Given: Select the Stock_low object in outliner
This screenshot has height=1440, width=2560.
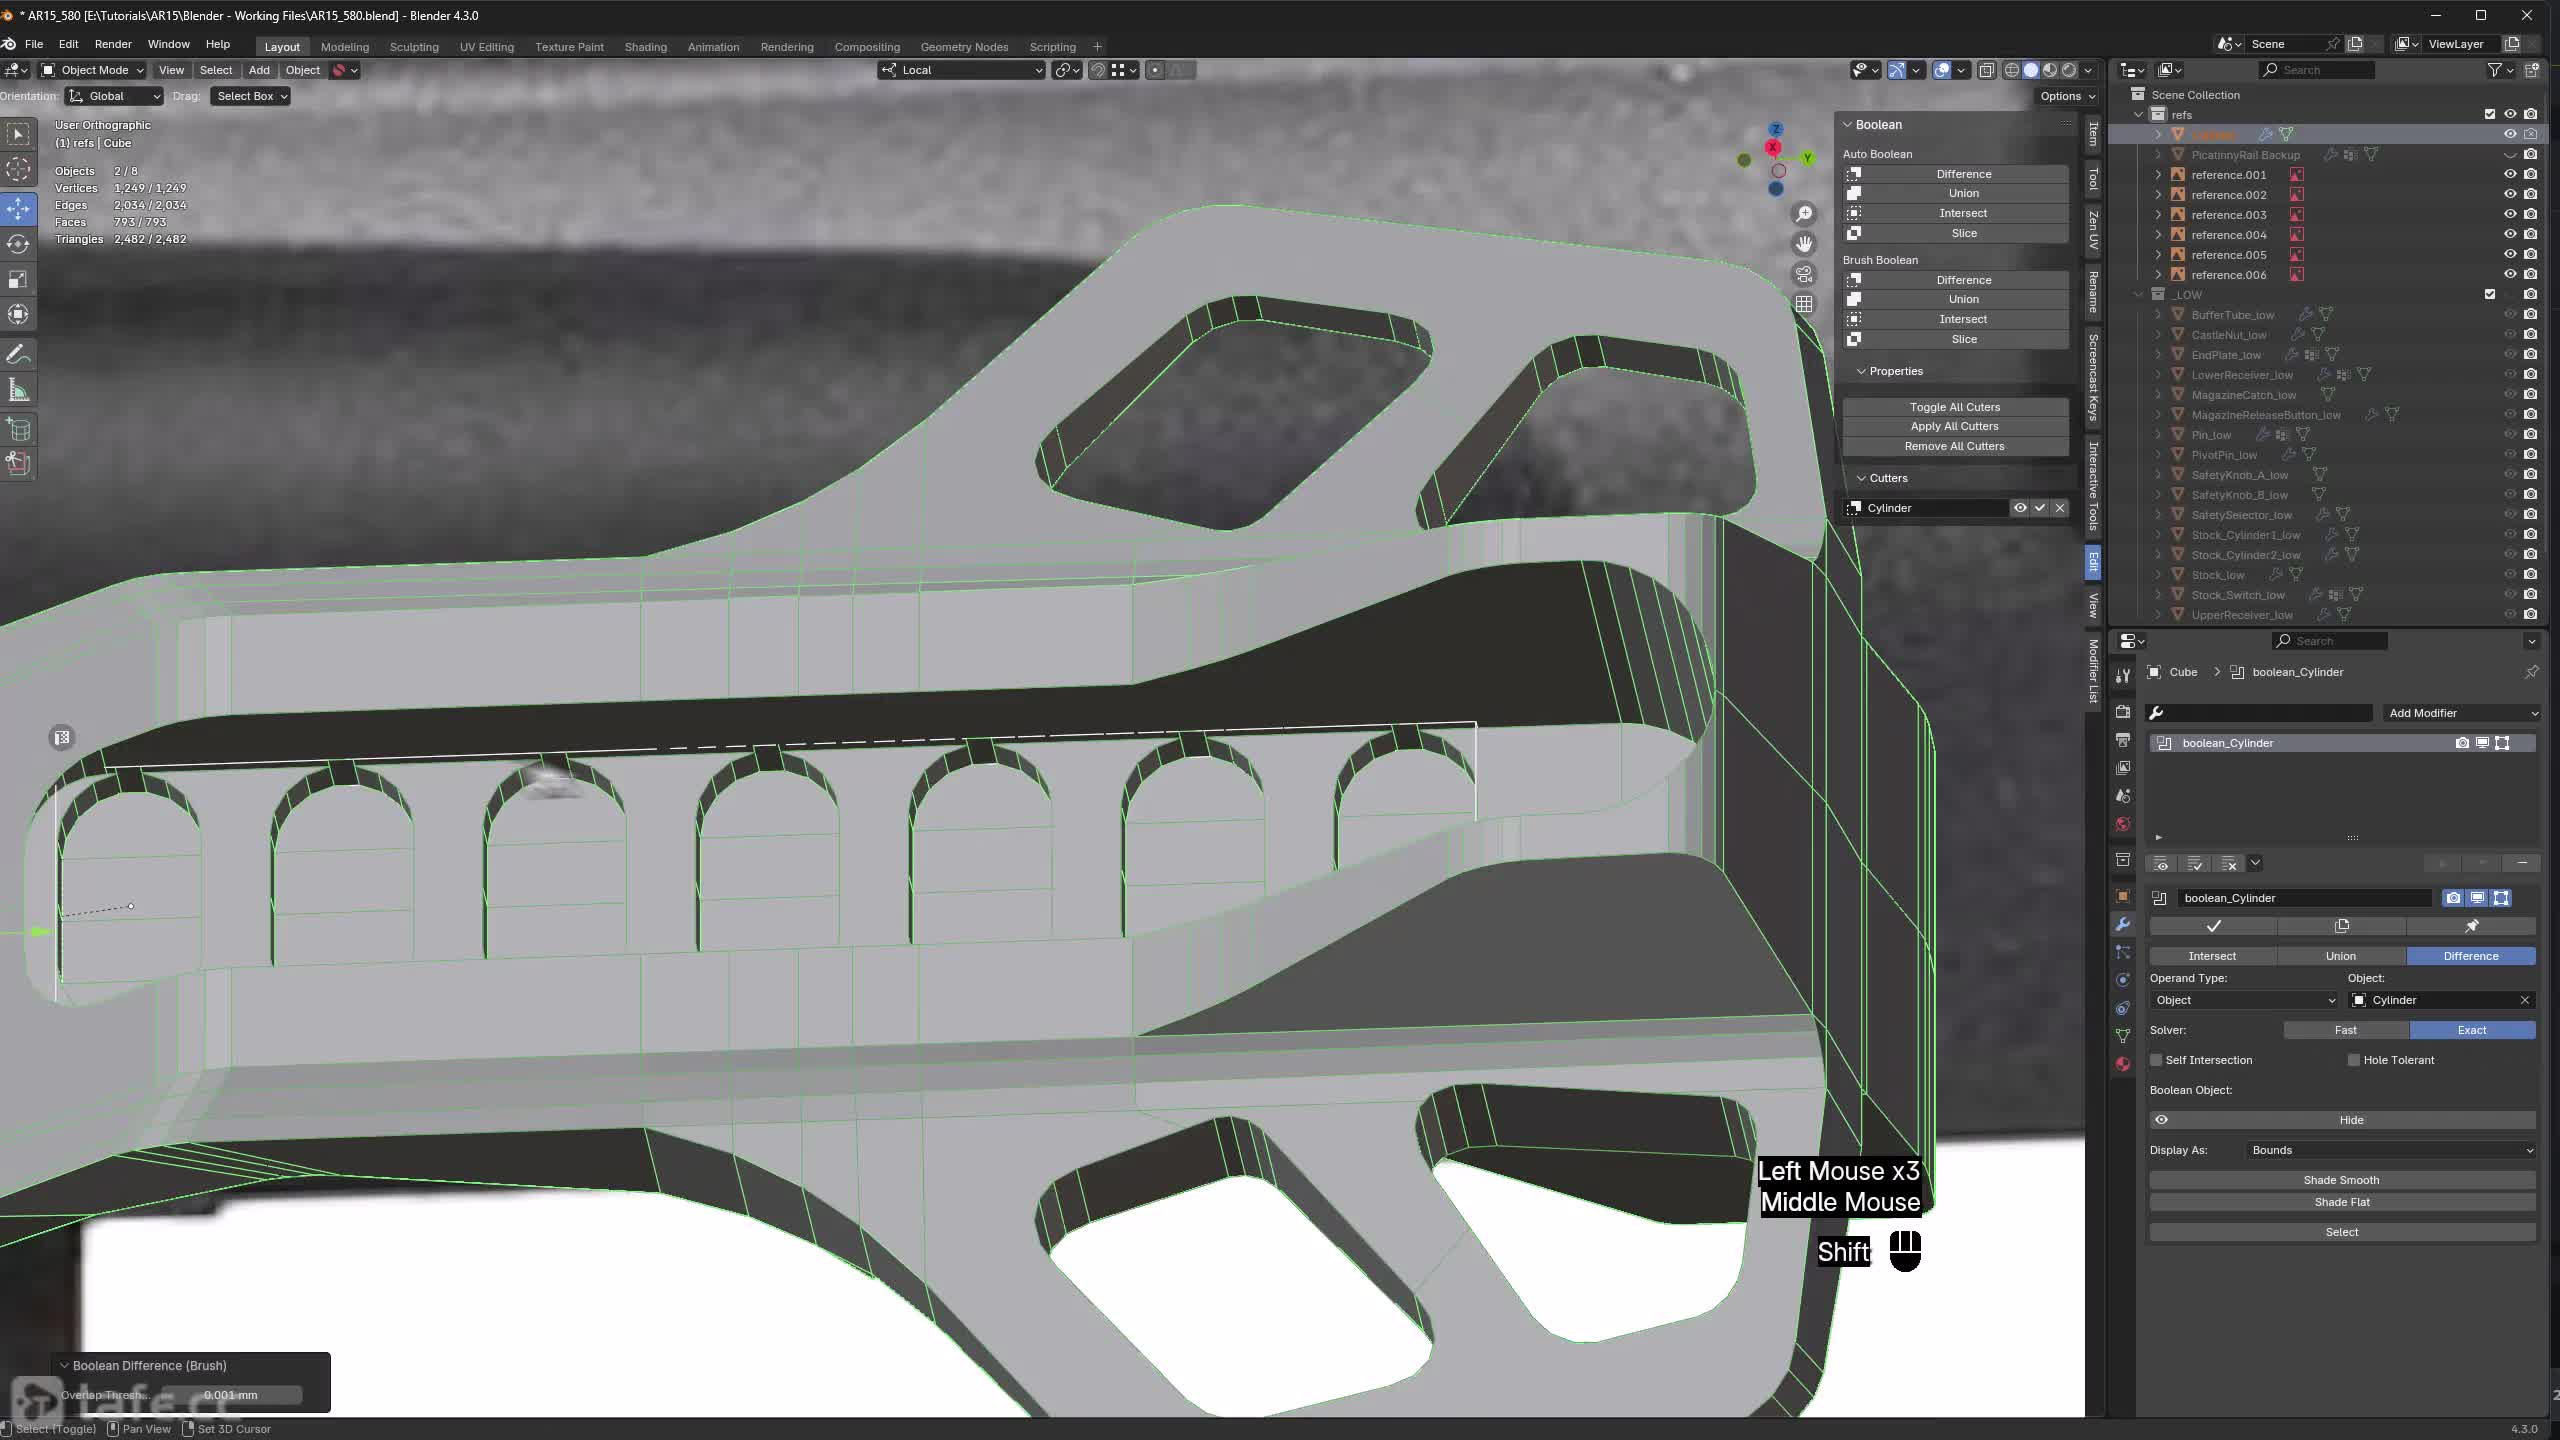Looking at the screenshot, I should 2218,575.
